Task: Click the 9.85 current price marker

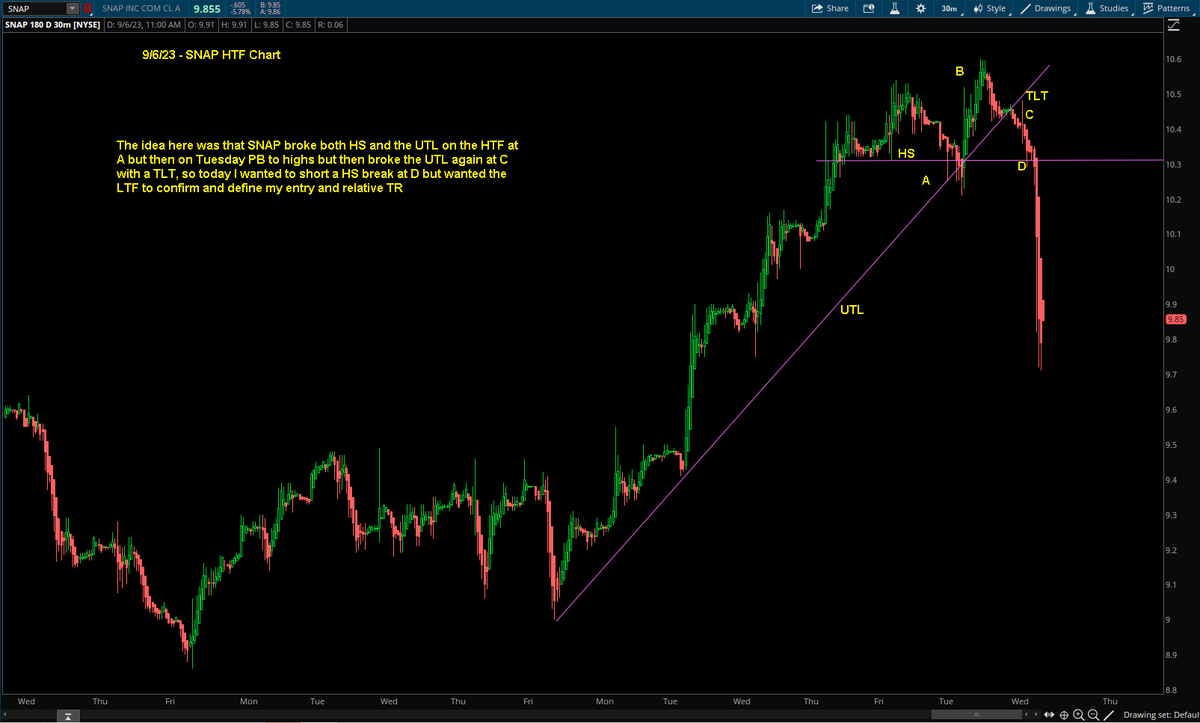Action: pos(1175,320)
